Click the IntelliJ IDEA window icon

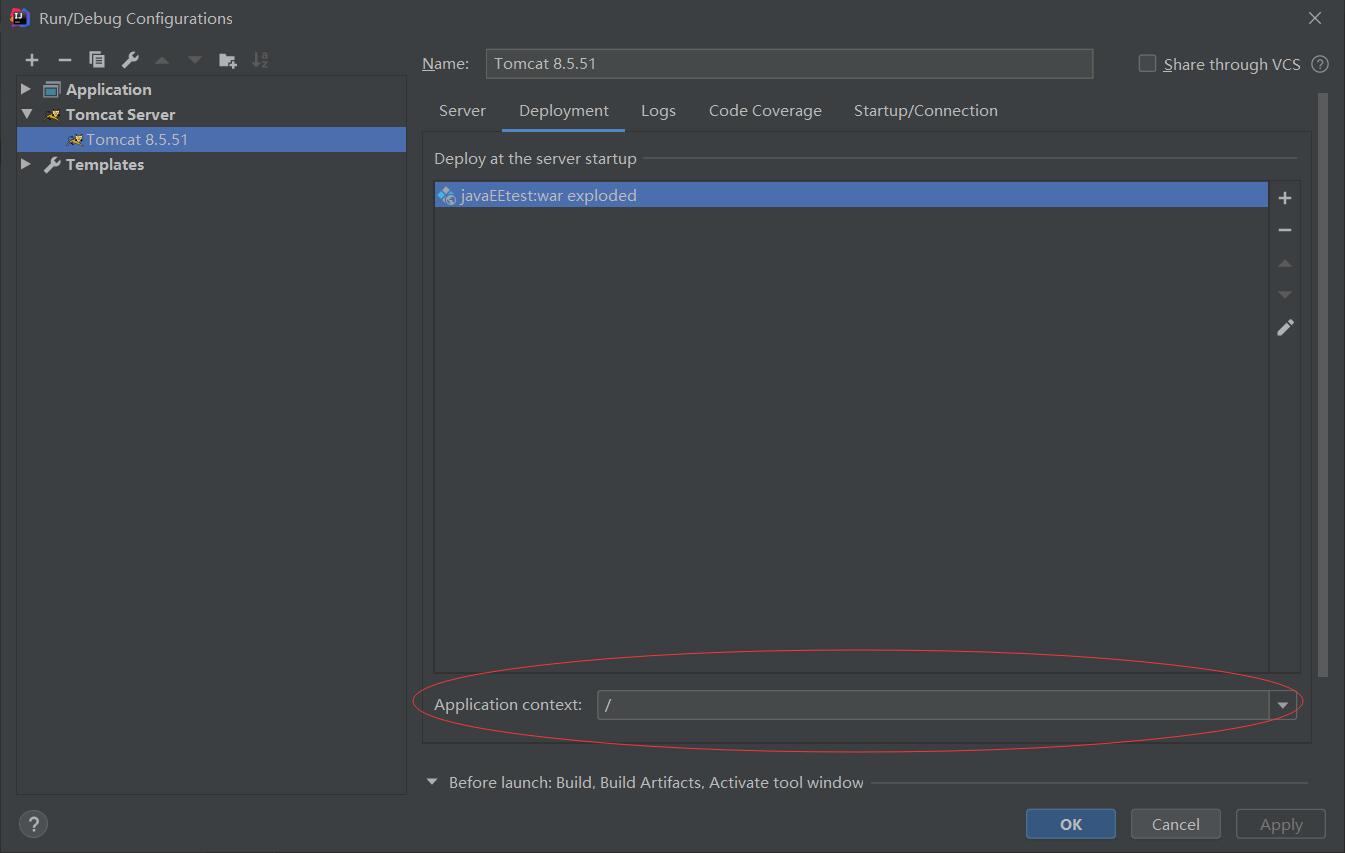pos(19,17)
